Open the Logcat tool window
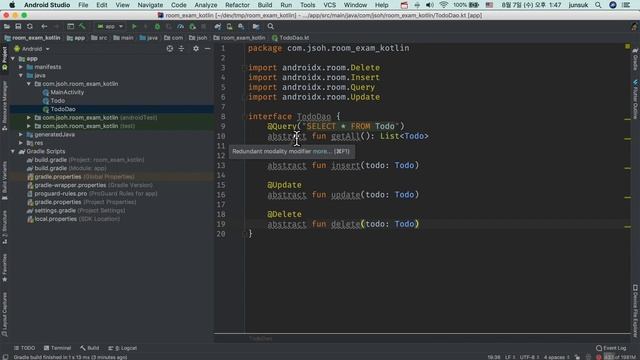Screen dimensions: 640x360 click(x=122, y=348)
